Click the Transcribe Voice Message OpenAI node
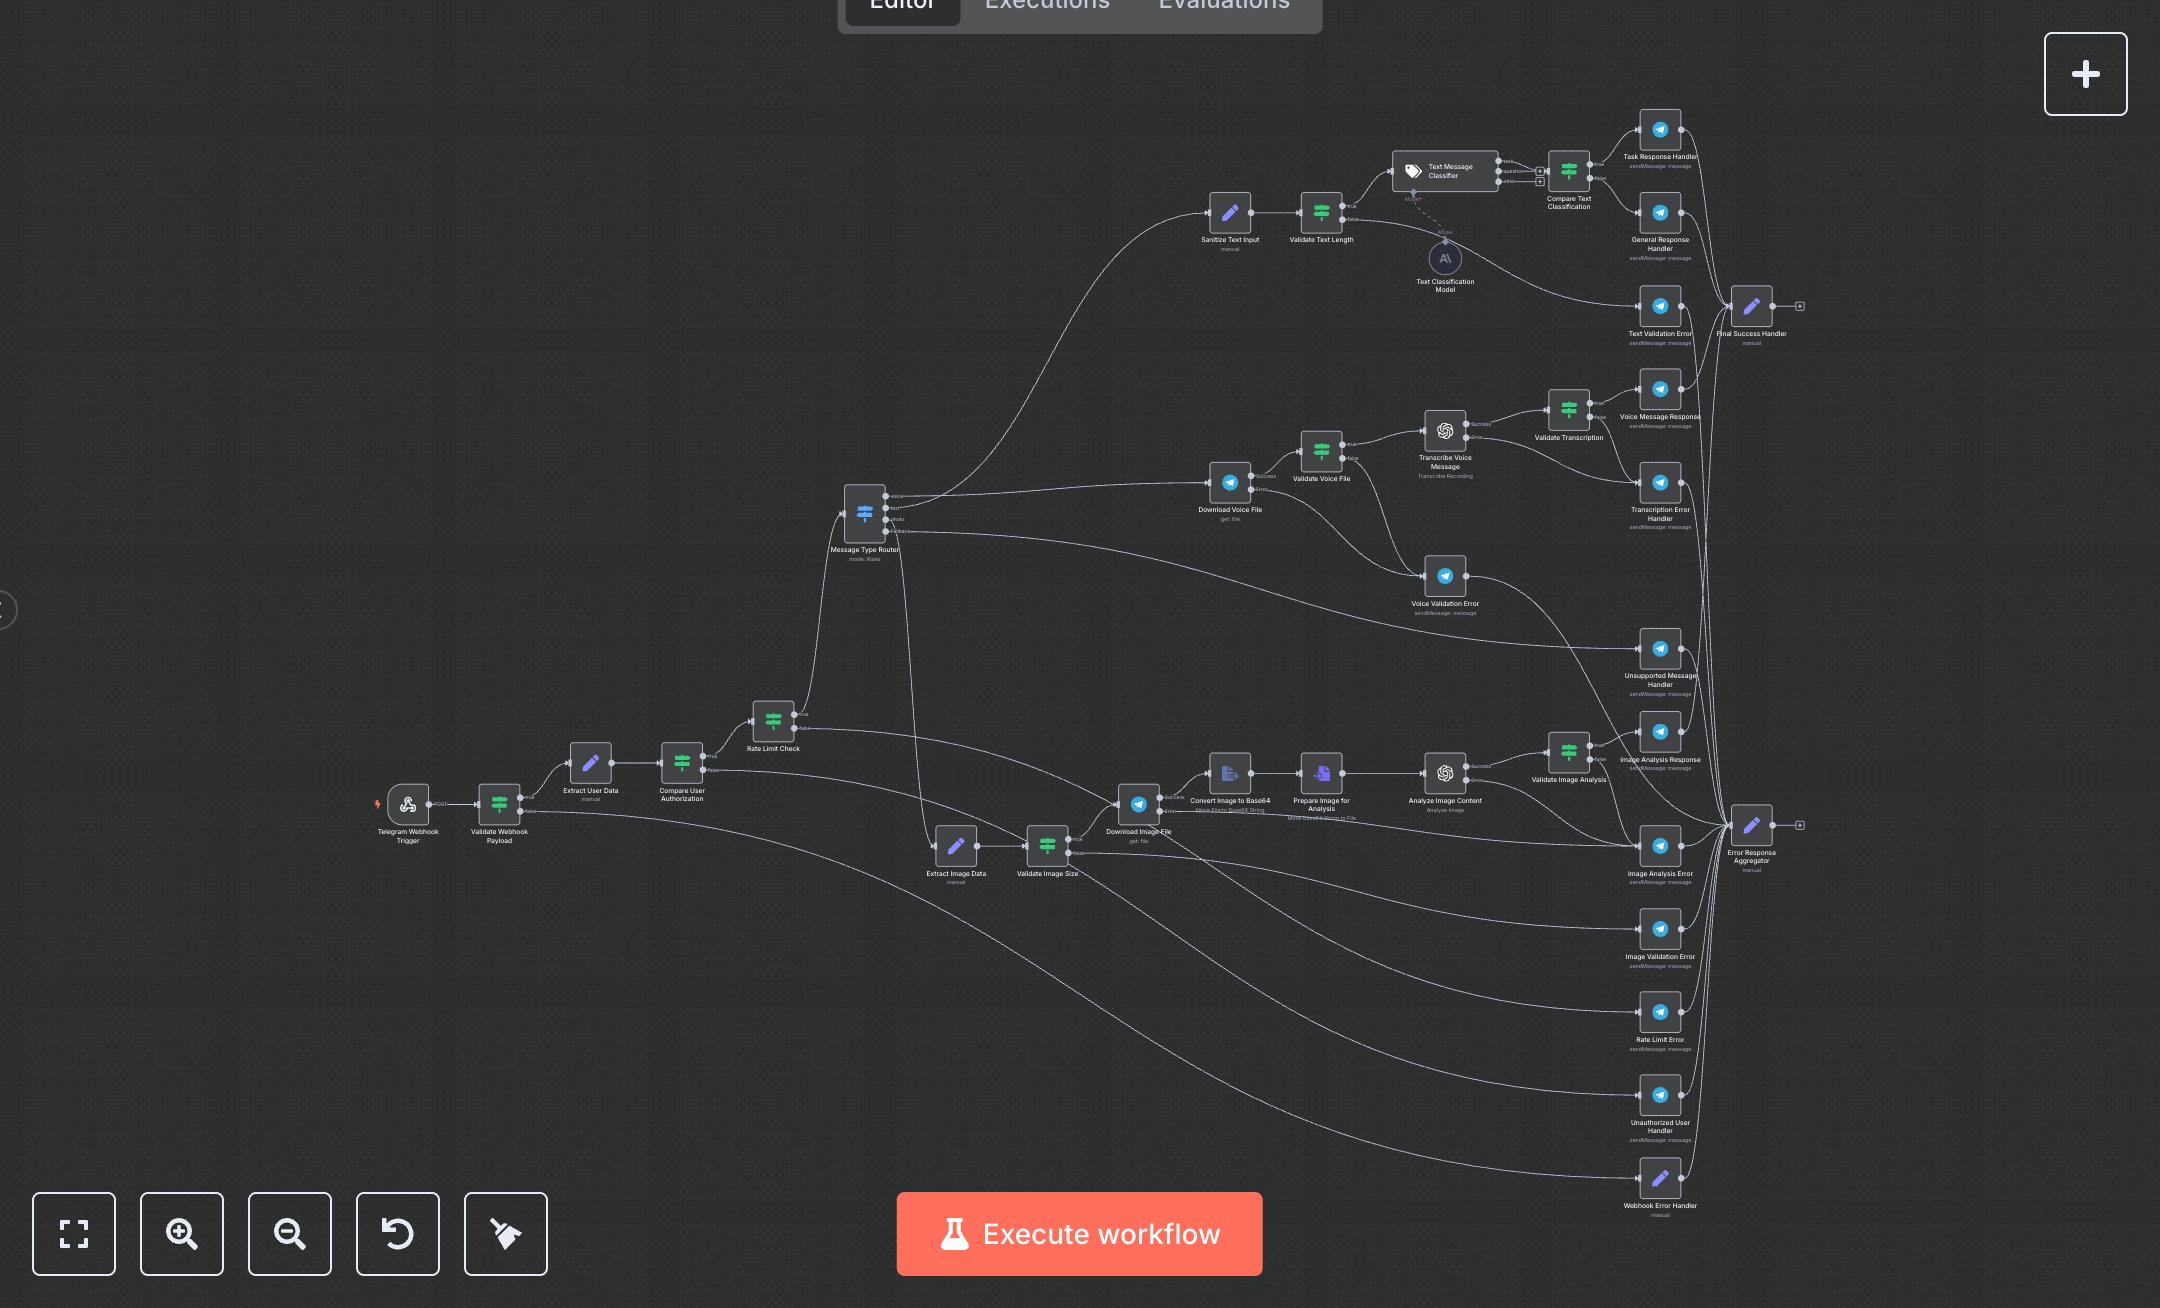2160x1308 pixels. click(1444, 431)
